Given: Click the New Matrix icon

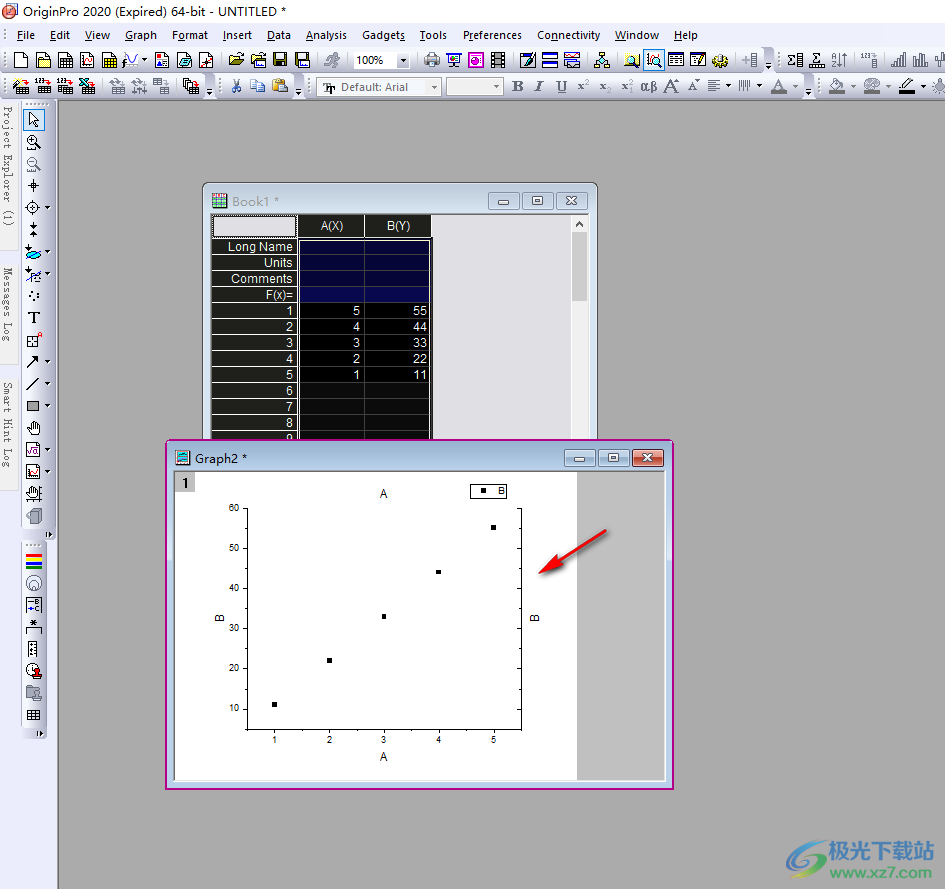Looking at the screenshot, I should coord(109,60).
